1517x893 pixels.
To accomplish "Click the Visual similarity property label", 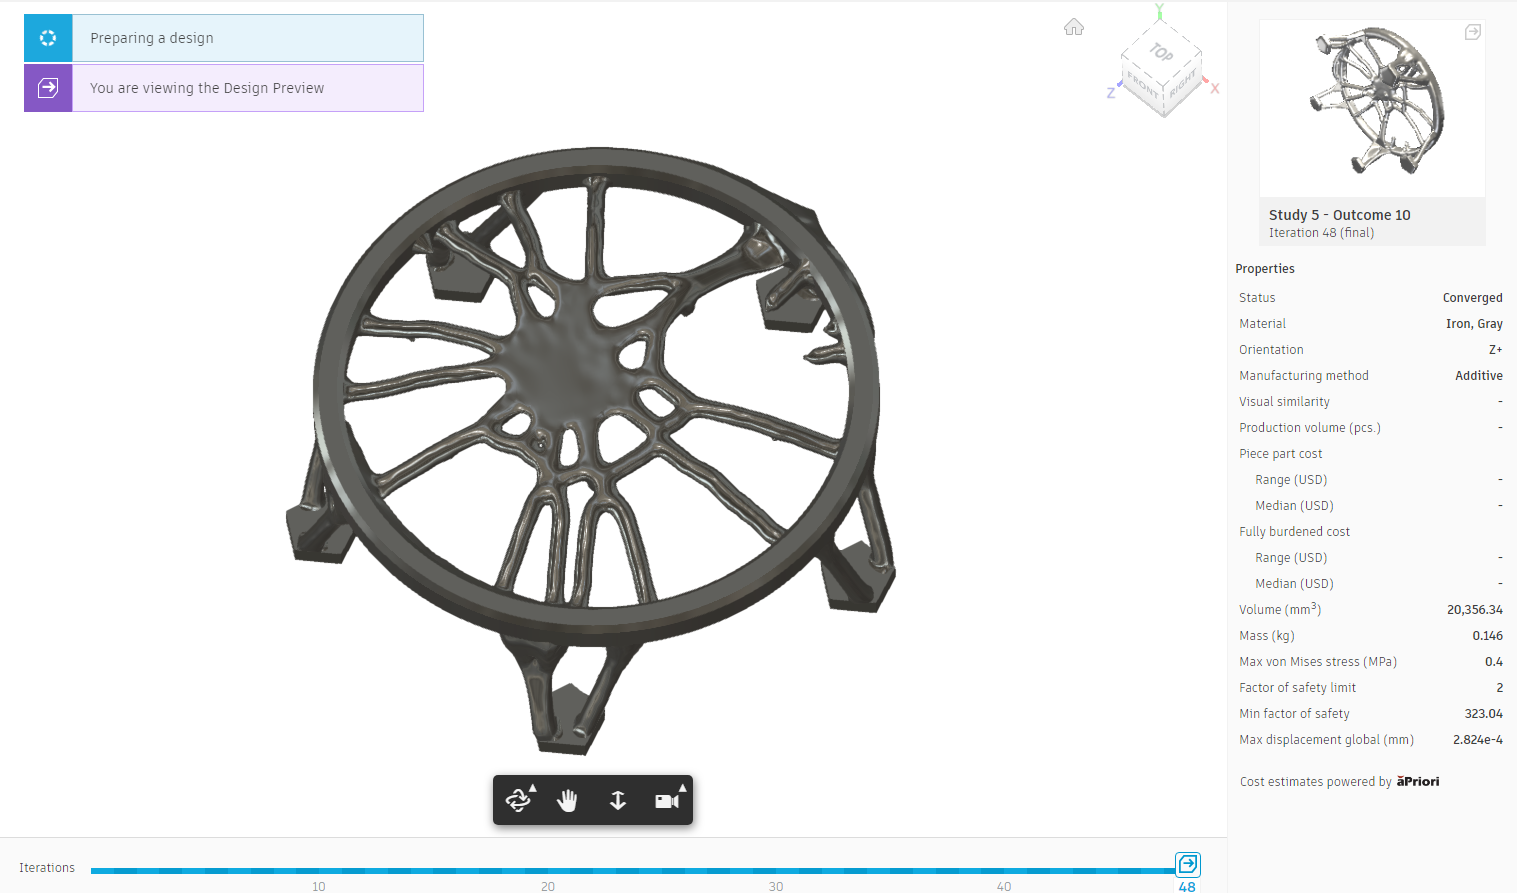I will click(1284, 402).
